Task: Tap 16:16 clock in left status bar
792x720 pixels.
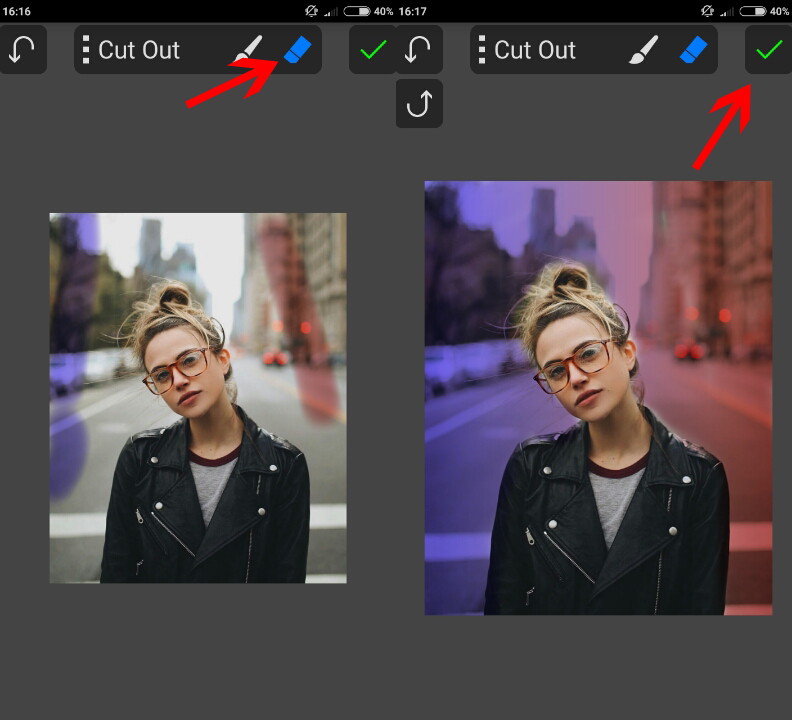Action: tap(17, 11)
